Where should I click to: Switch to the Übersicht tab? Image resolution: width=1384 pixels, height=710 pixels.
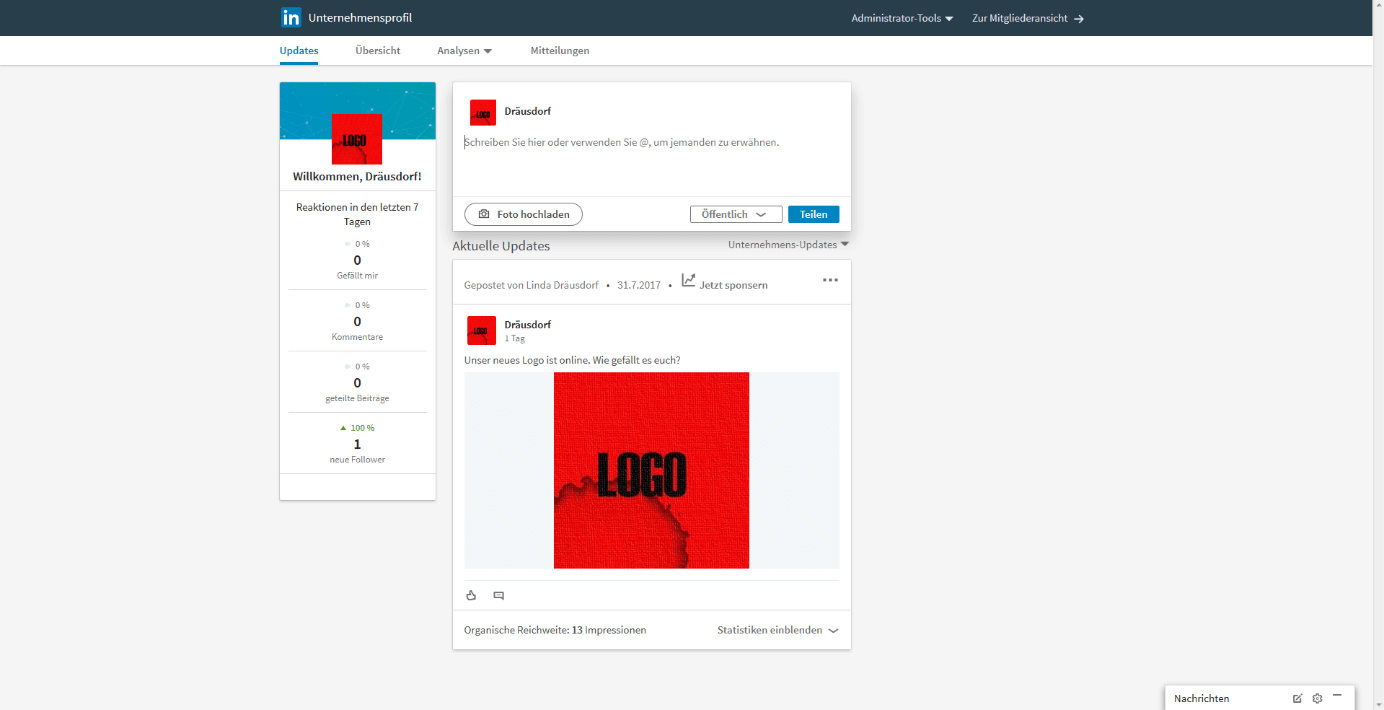(378, 51)
